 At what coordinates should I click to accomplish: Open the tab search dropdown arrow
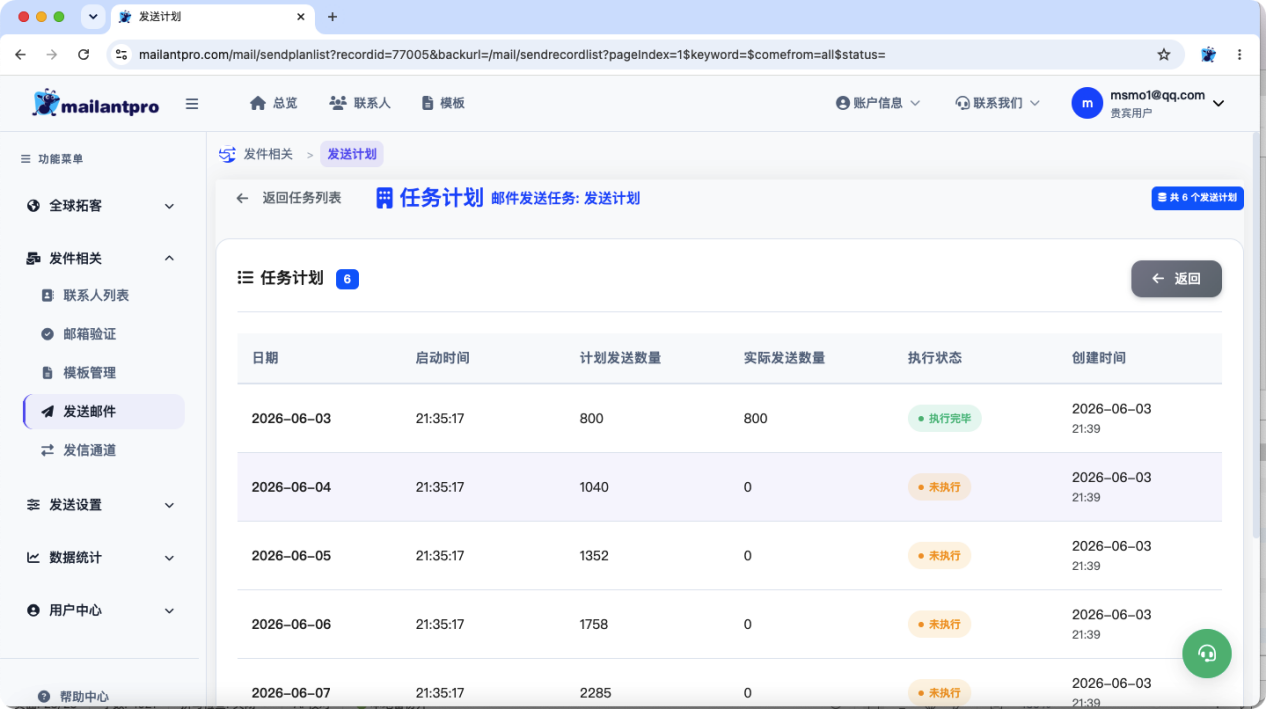(x=93, y=17)
